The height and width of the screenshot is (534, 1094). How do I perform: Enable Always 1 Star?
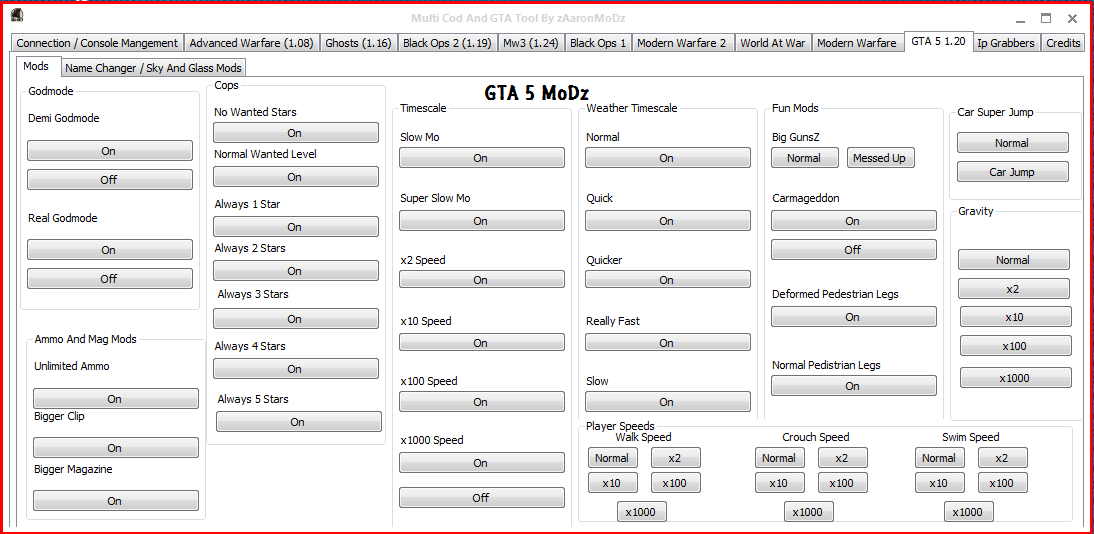[296, 227]
